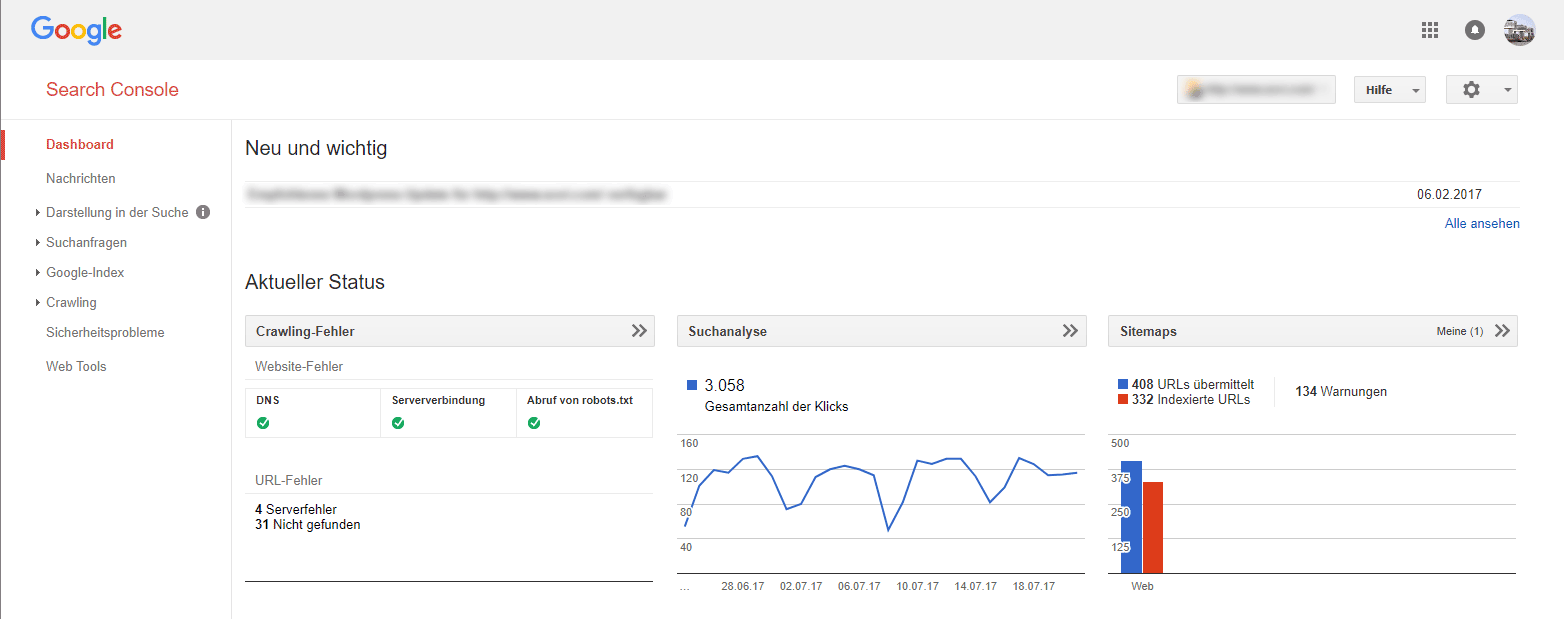Click the Neu und wichtig heading
The height and width of the screenshot is (619, 1564).
(x=316, y=149)
